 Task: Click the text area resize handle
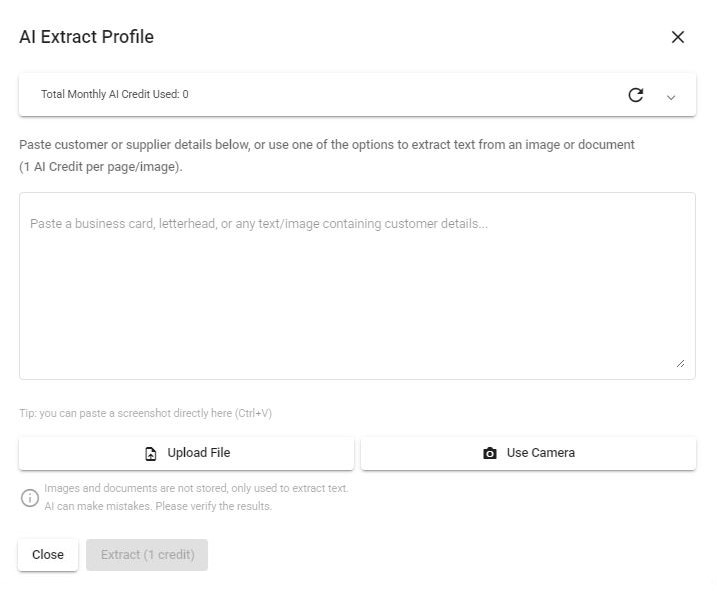click(x=680, y=364)
